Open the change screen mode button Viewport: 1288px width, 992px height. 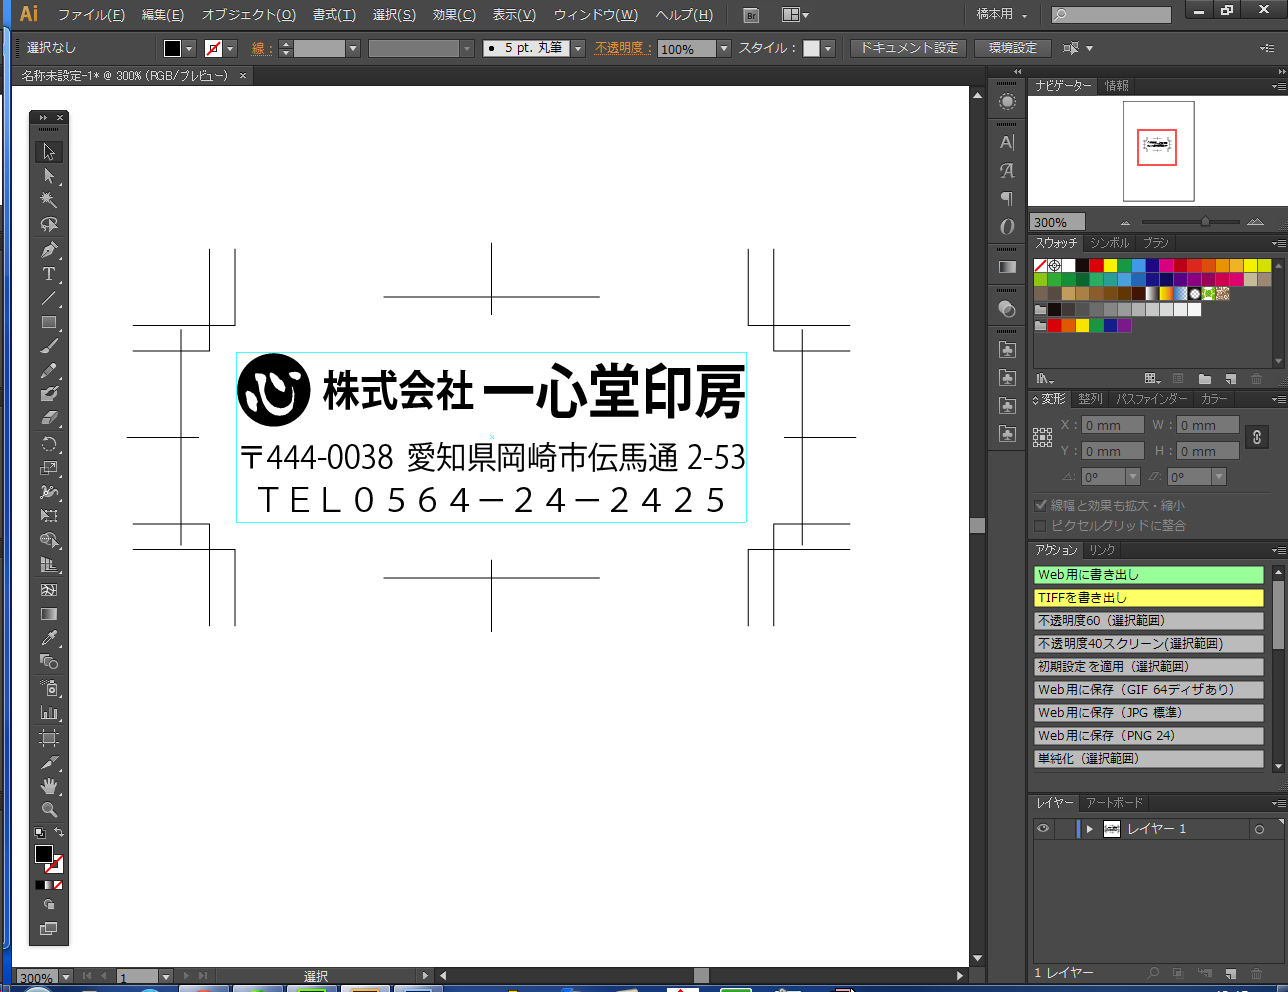click(48, 929)
